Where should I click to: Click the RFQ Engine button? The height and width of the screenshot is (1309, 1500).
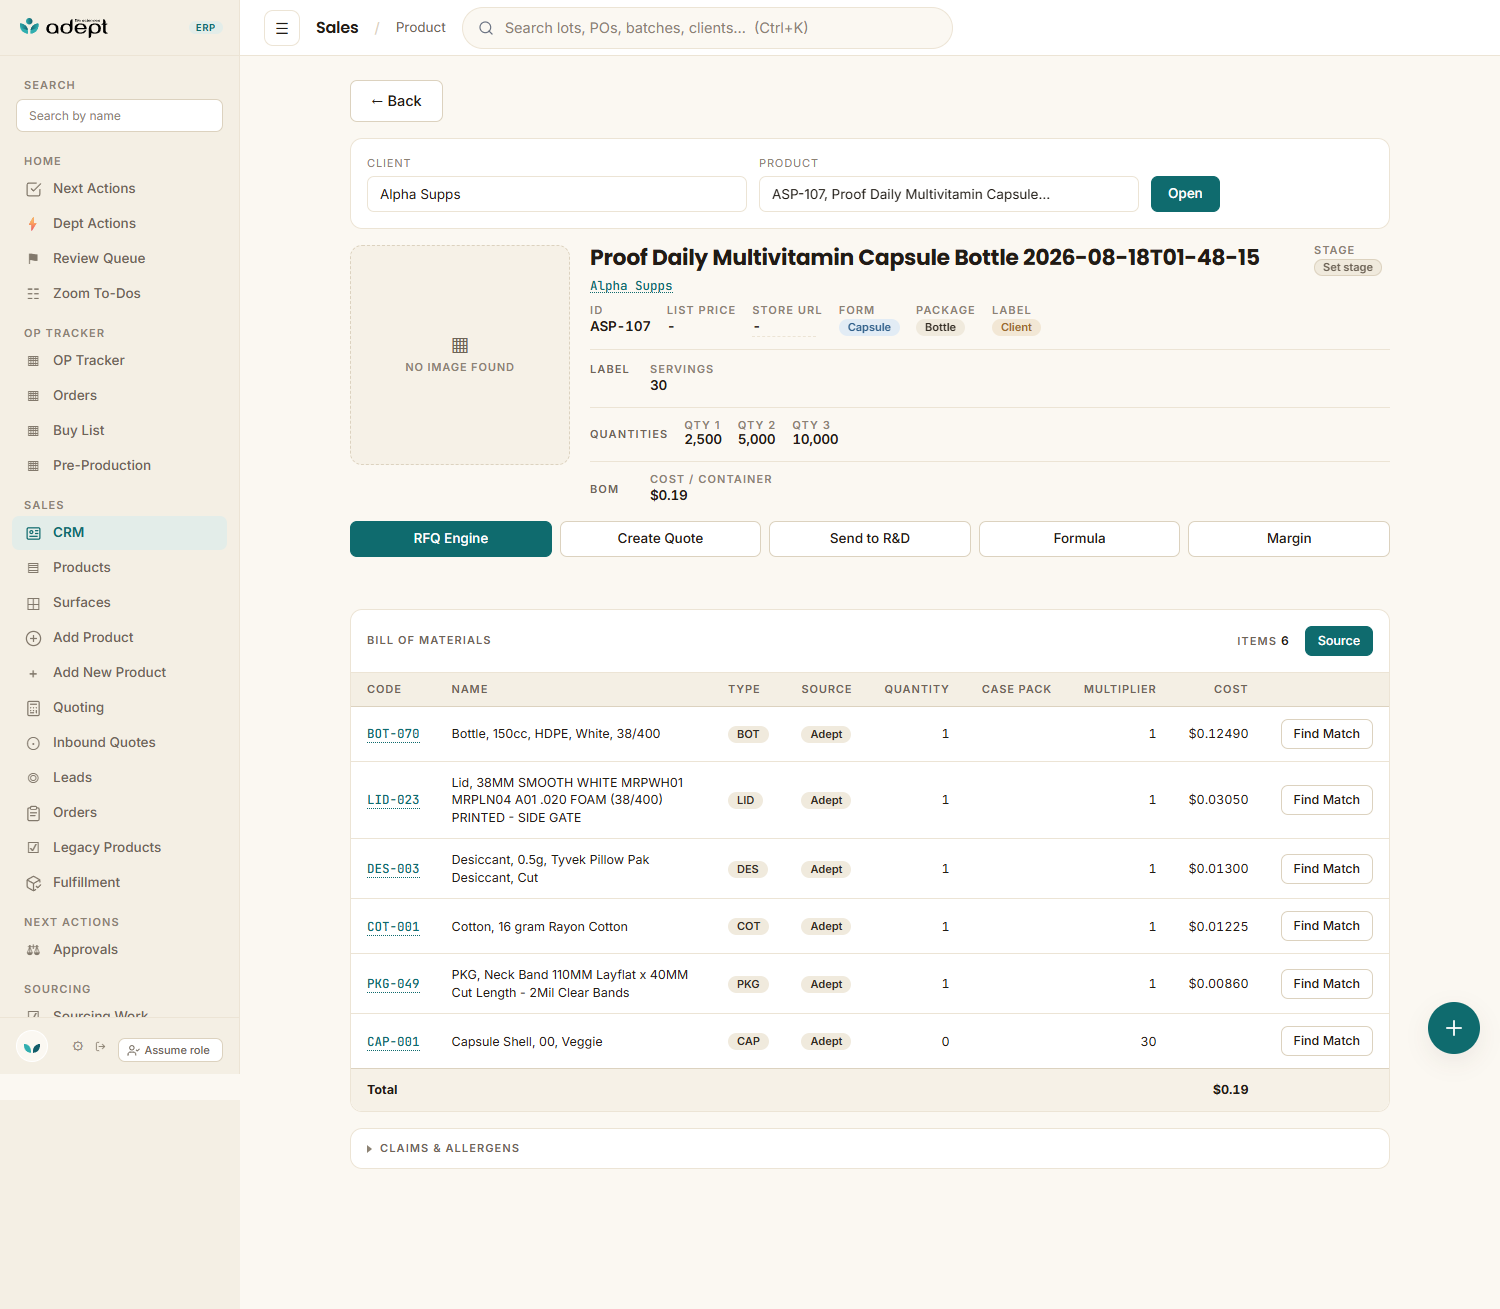(x=451, y=539)
